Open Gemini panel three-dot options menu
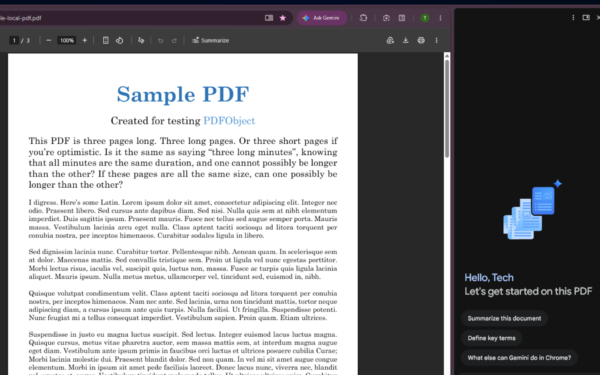The width and height of the screenshot is (600, 375). click(573, 18)
